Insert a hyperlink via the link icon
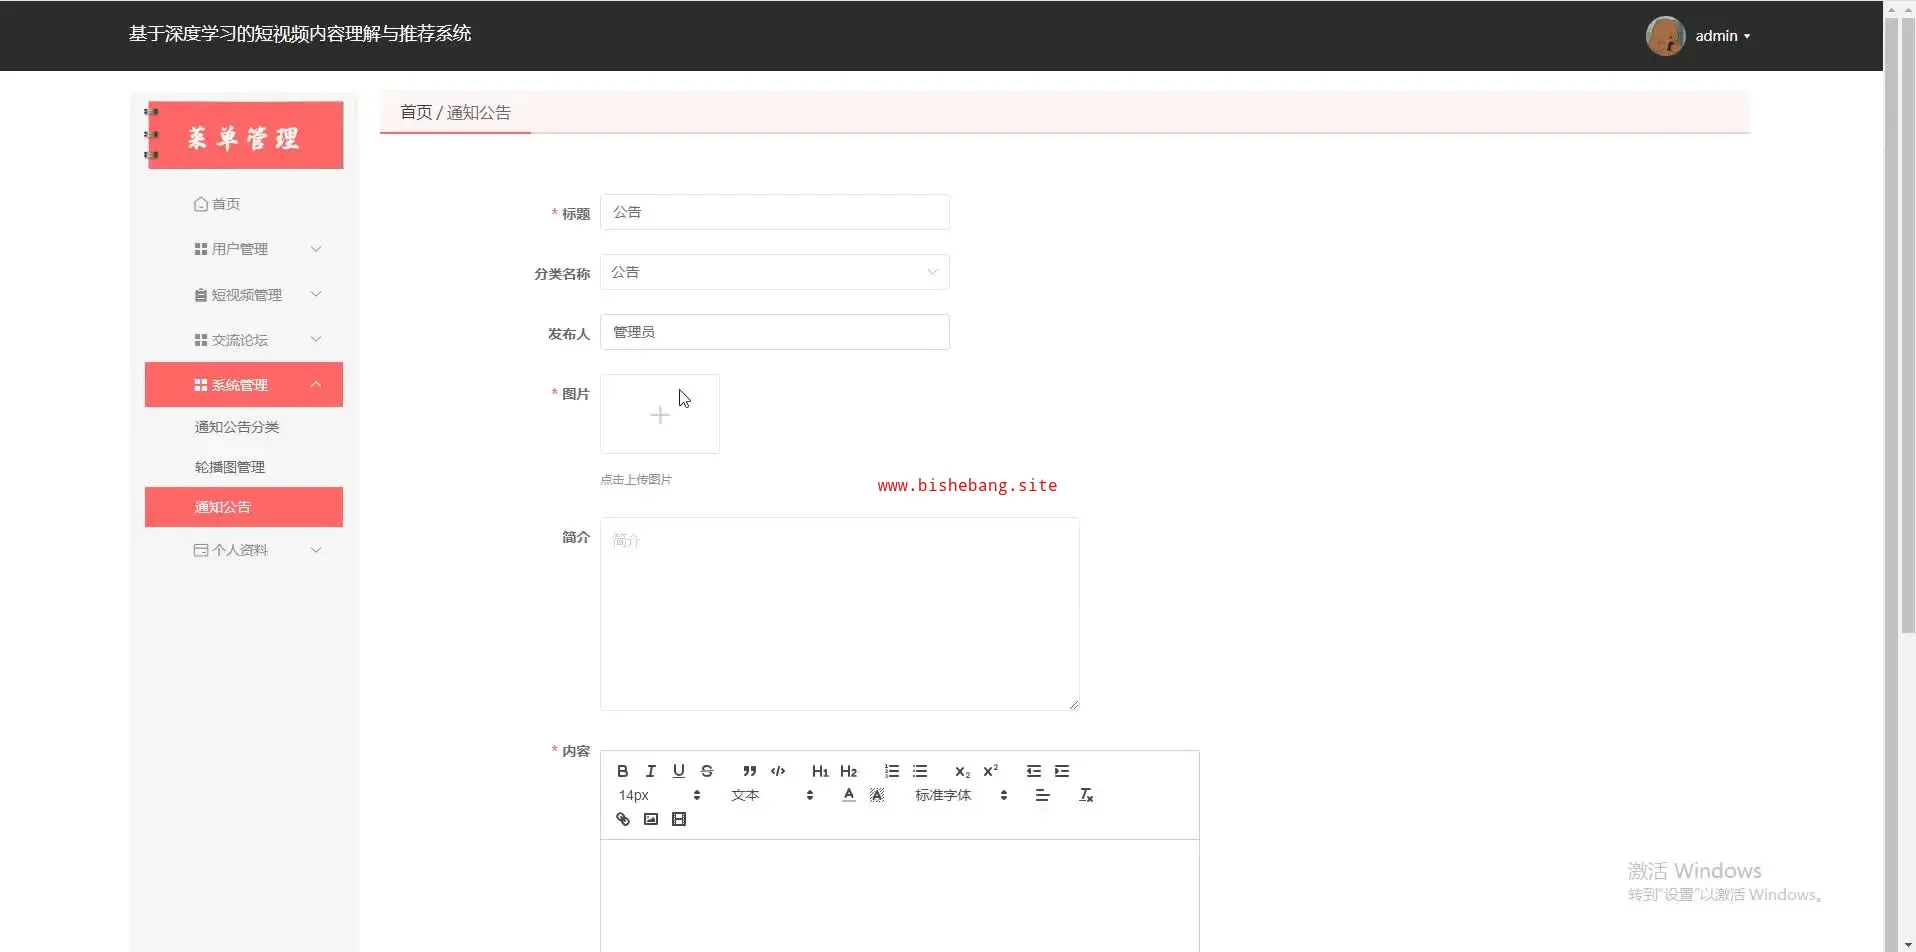1916x952 pixels. click(622, 819)
